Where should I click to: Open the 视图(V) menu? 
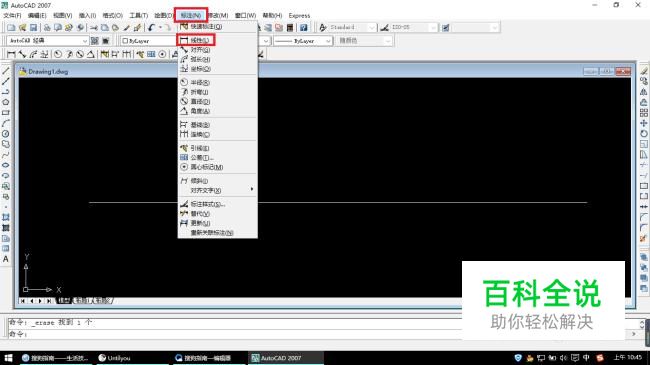[x=63, y=15]
